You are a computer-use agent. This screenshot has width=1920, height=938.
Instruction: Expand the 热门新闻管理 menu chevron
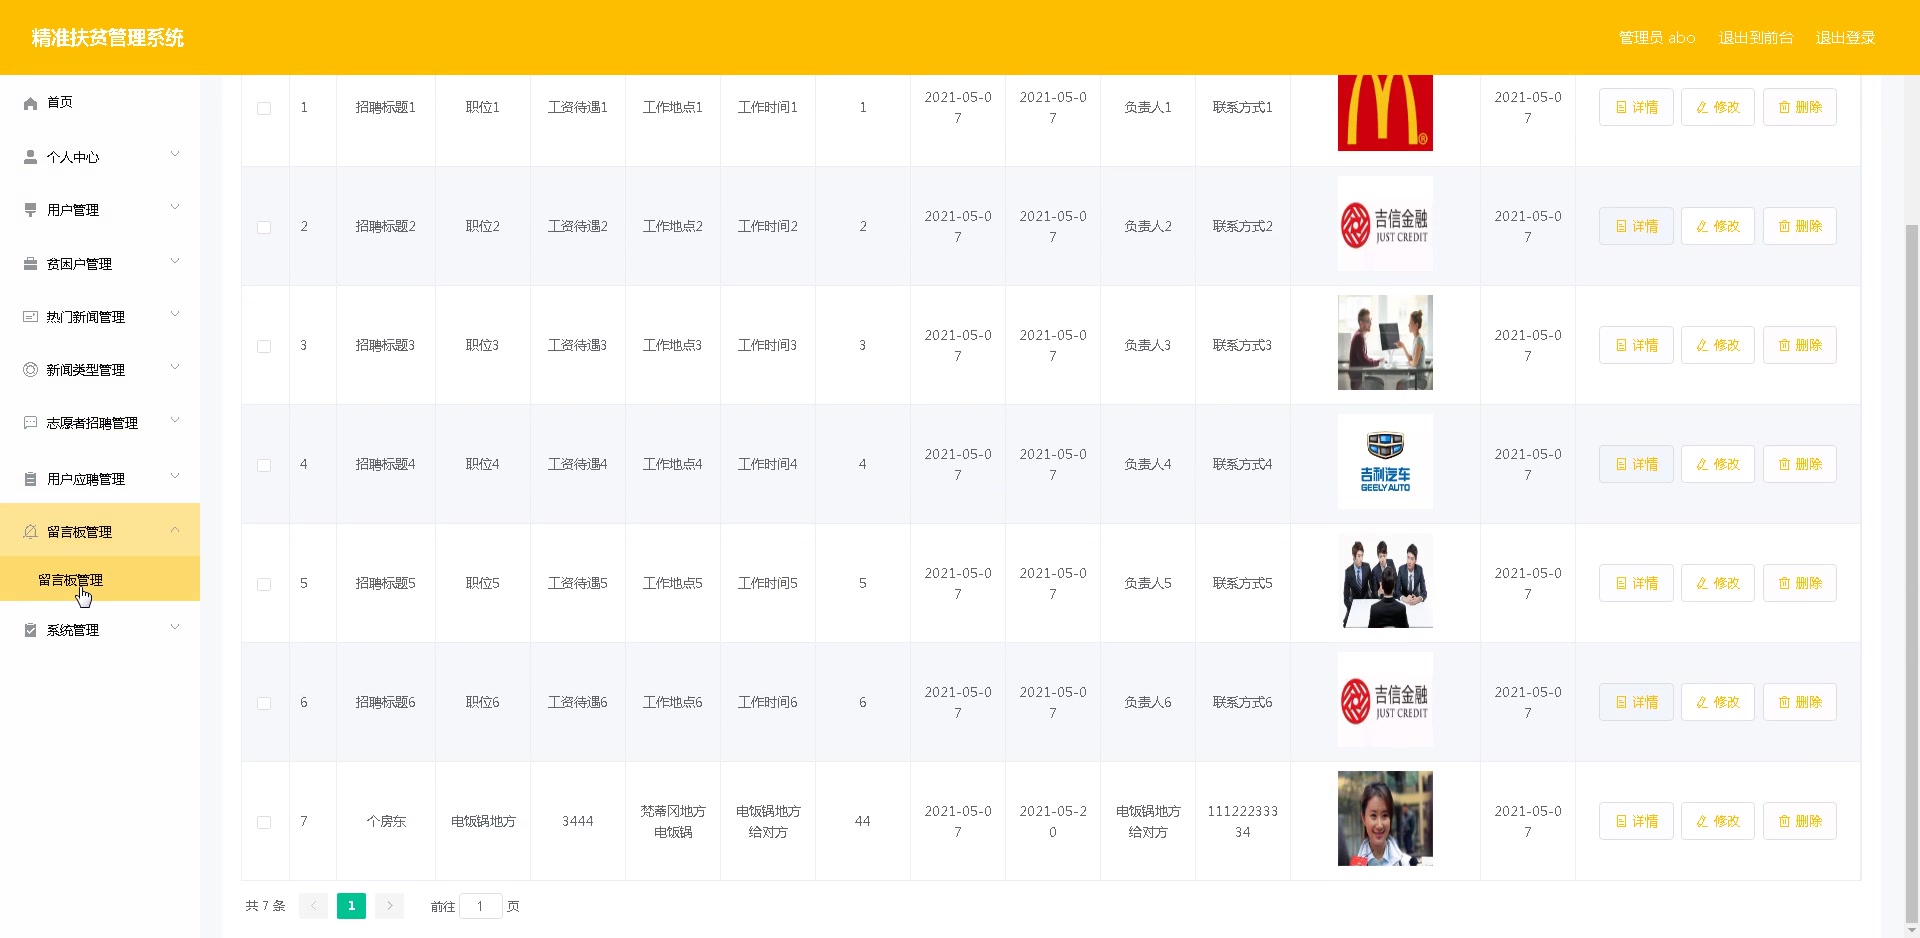(x=175, y=314)
